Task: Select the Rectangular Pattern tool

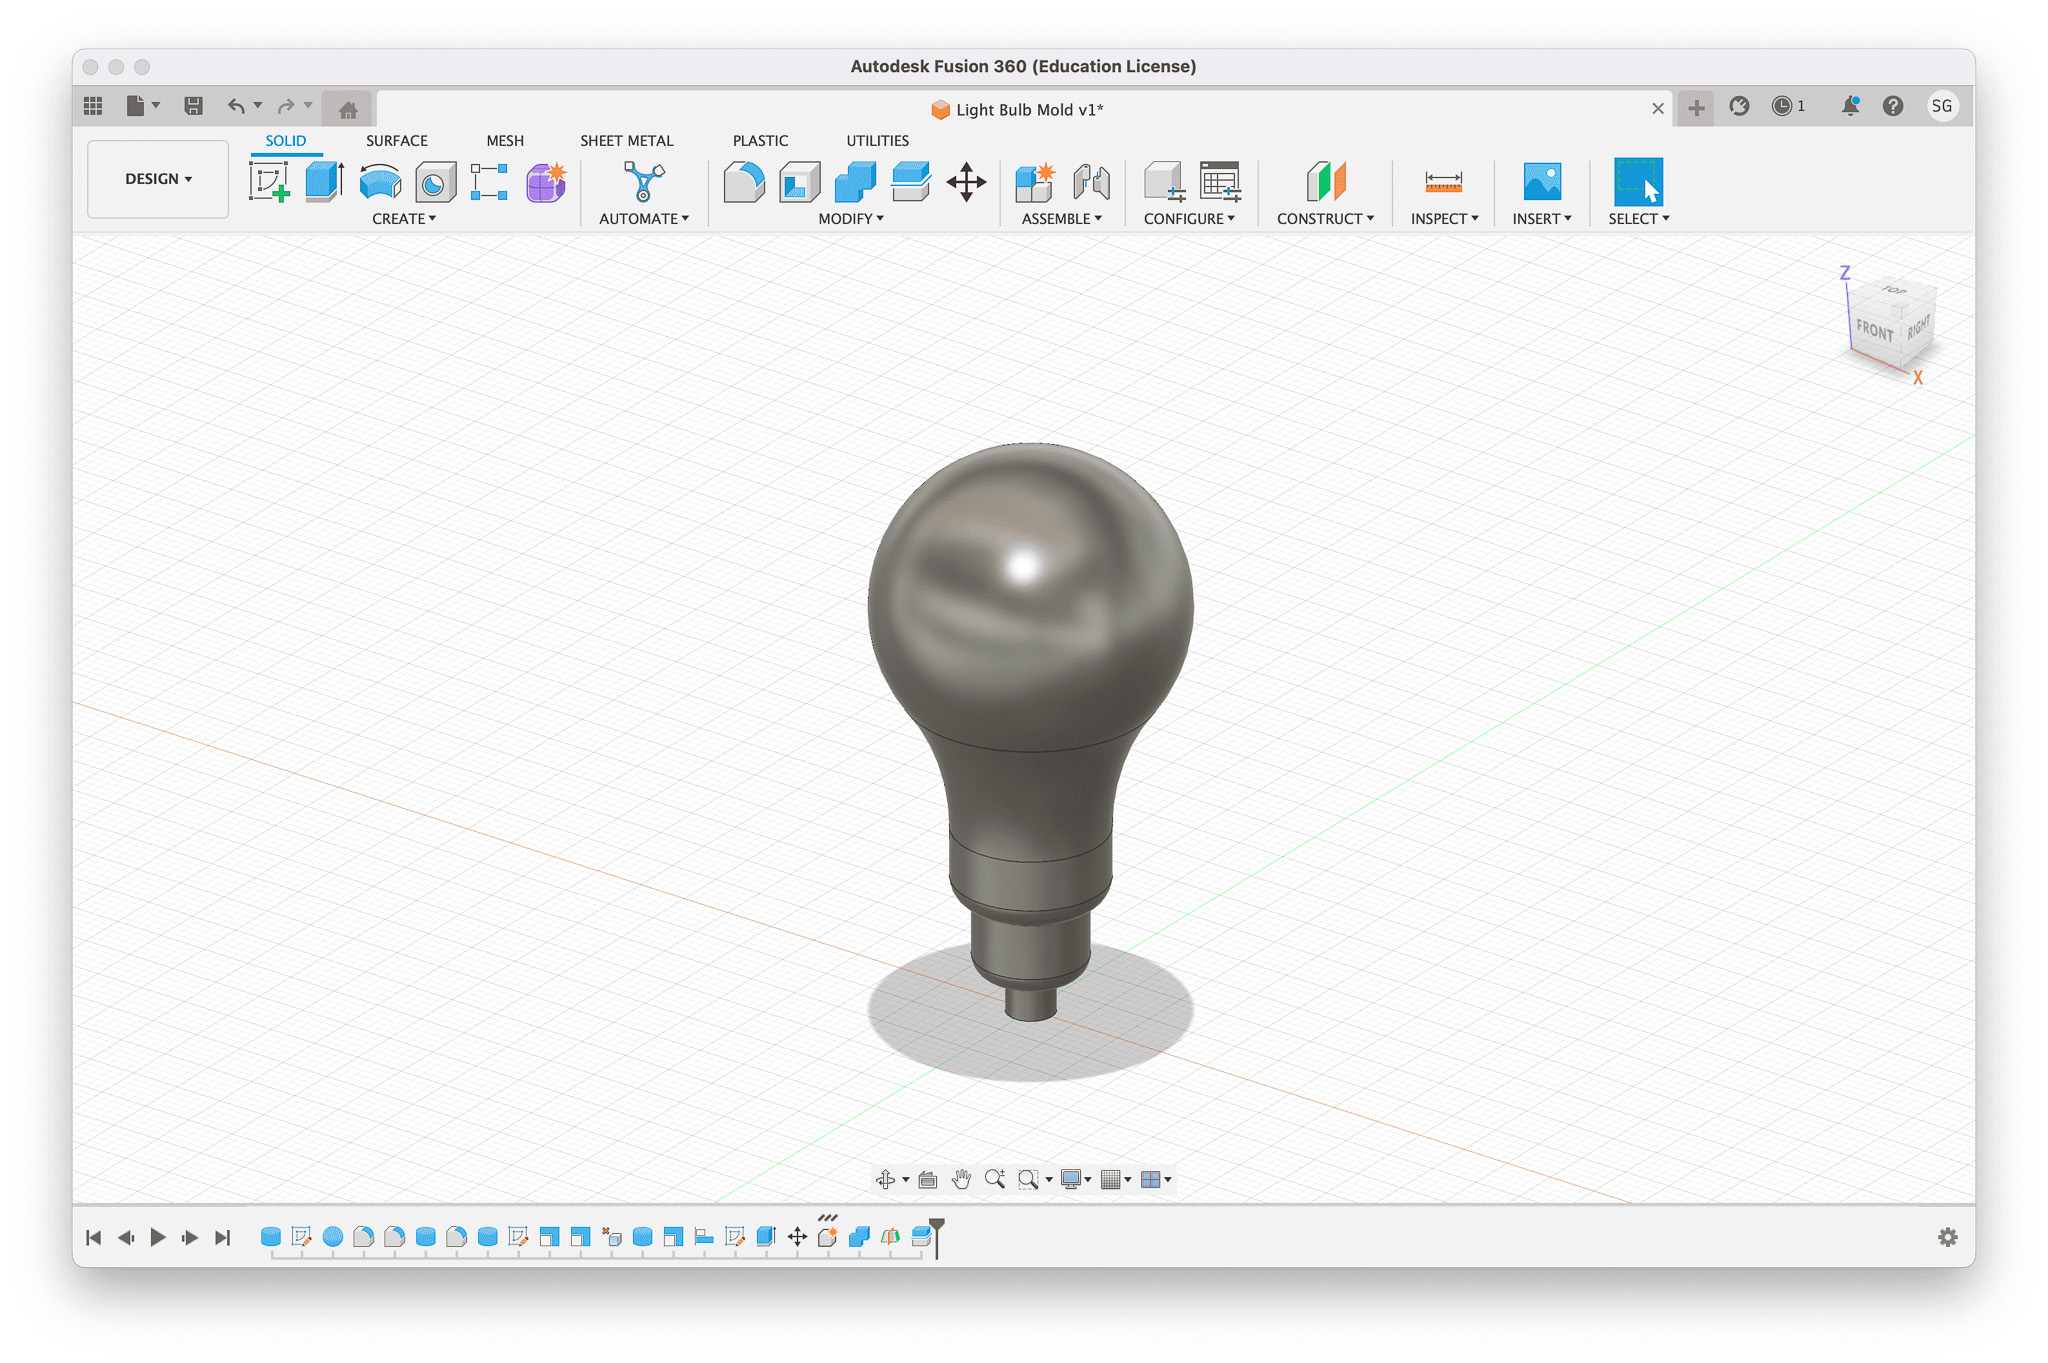Action: pyautogui.click(x=490, y=182)
